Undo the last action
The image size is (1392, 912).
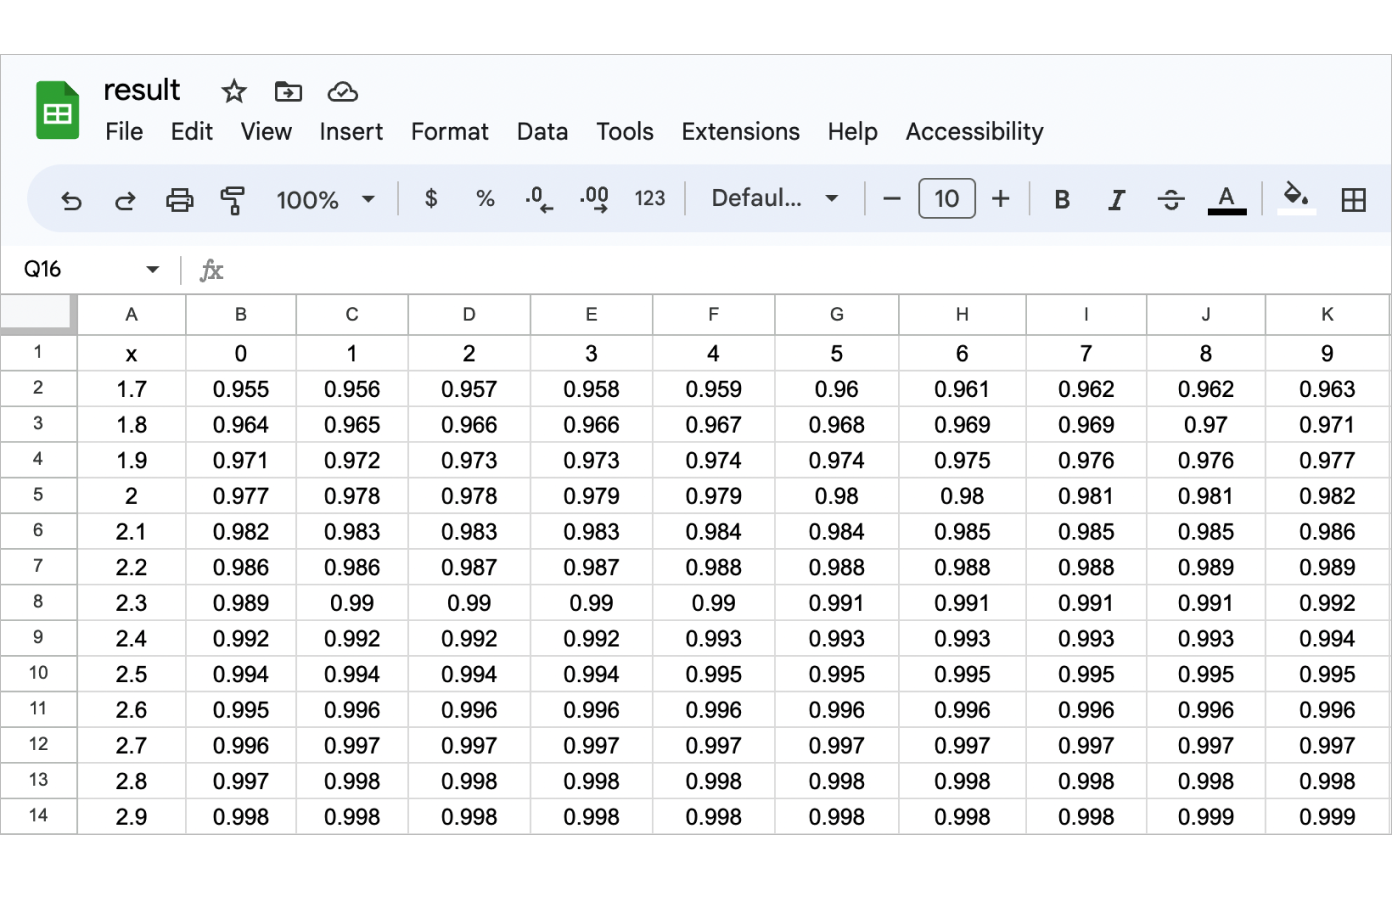[71, 200]
